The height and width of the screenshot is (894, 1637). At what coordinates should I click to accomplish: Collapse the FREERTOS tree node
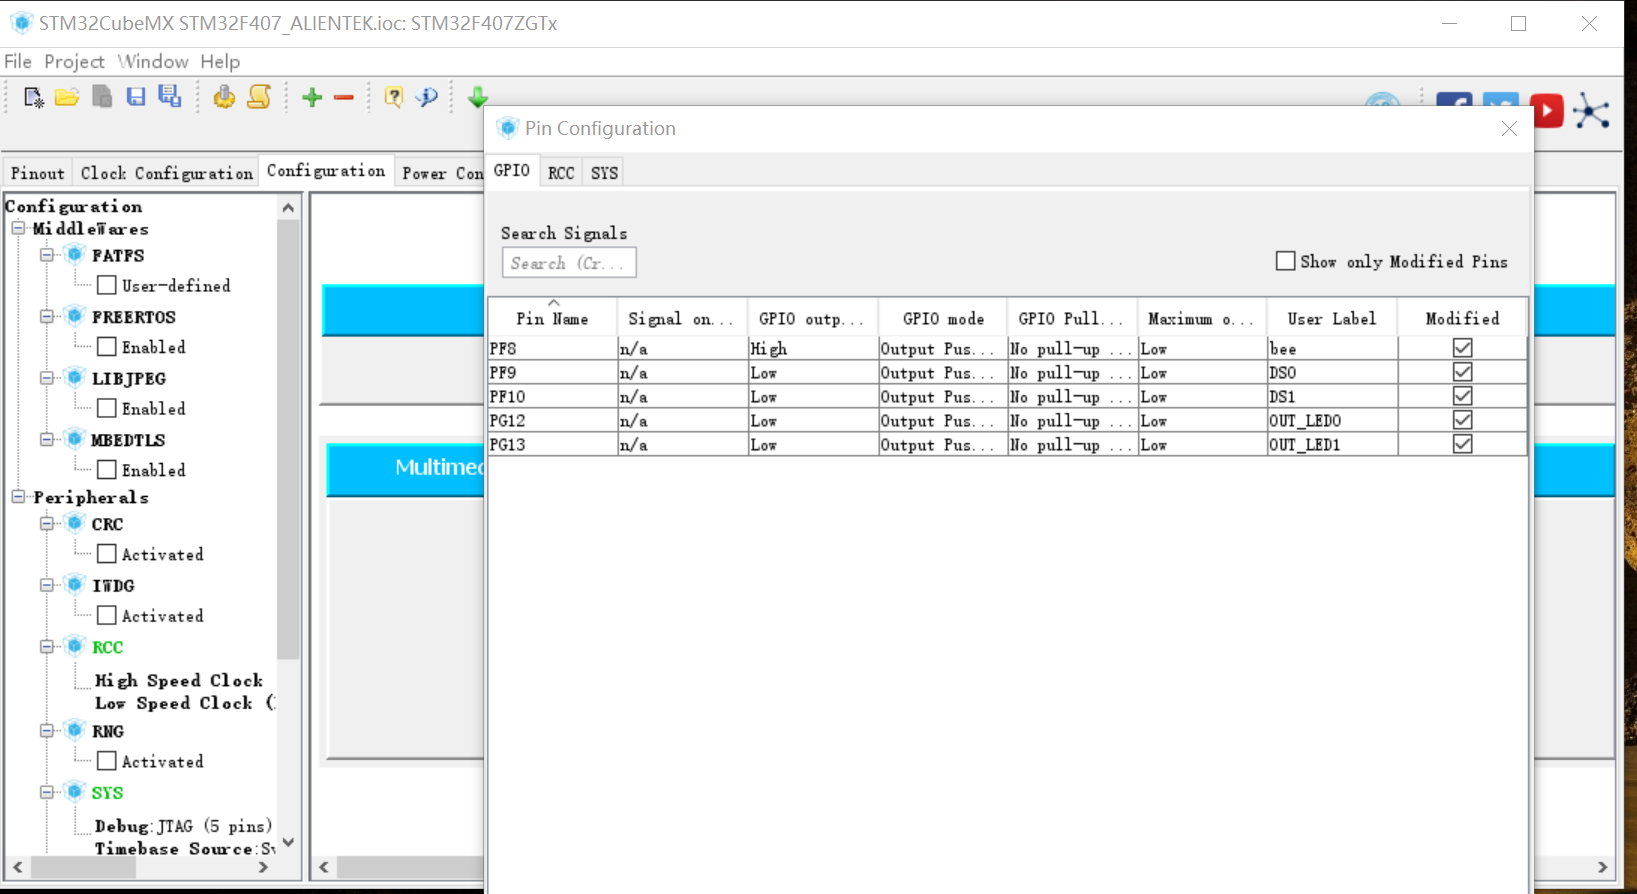(x=47, y=316)
